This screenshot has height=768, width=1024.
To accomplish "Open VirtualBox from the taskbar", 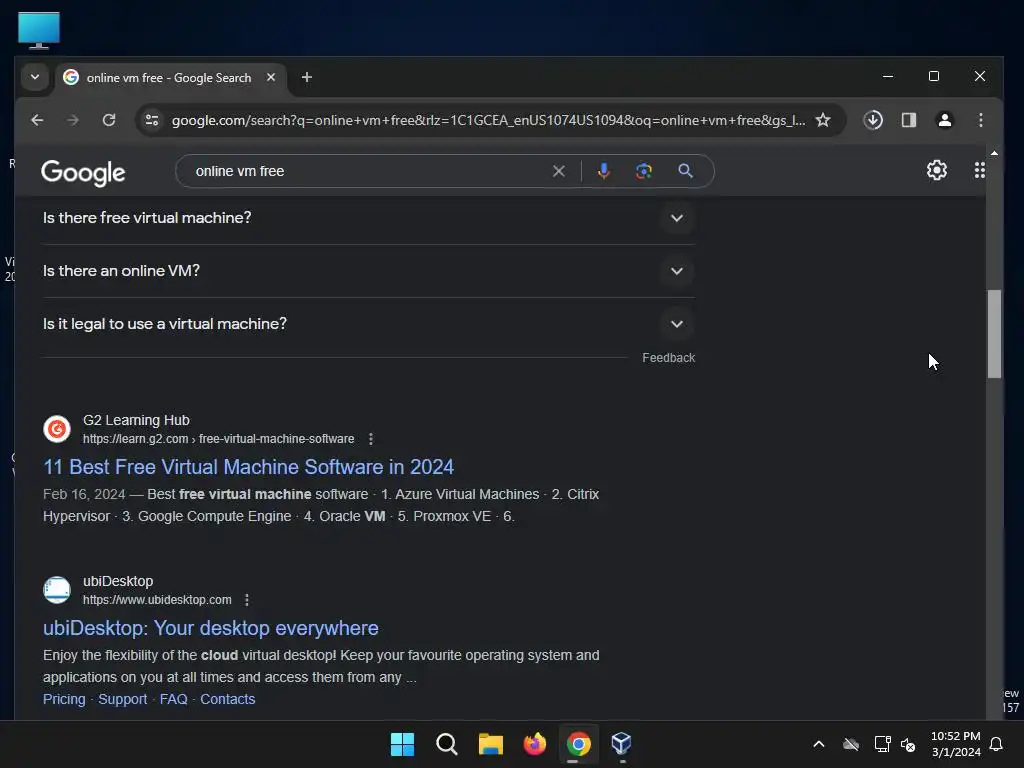I will (x=622, y=744).
